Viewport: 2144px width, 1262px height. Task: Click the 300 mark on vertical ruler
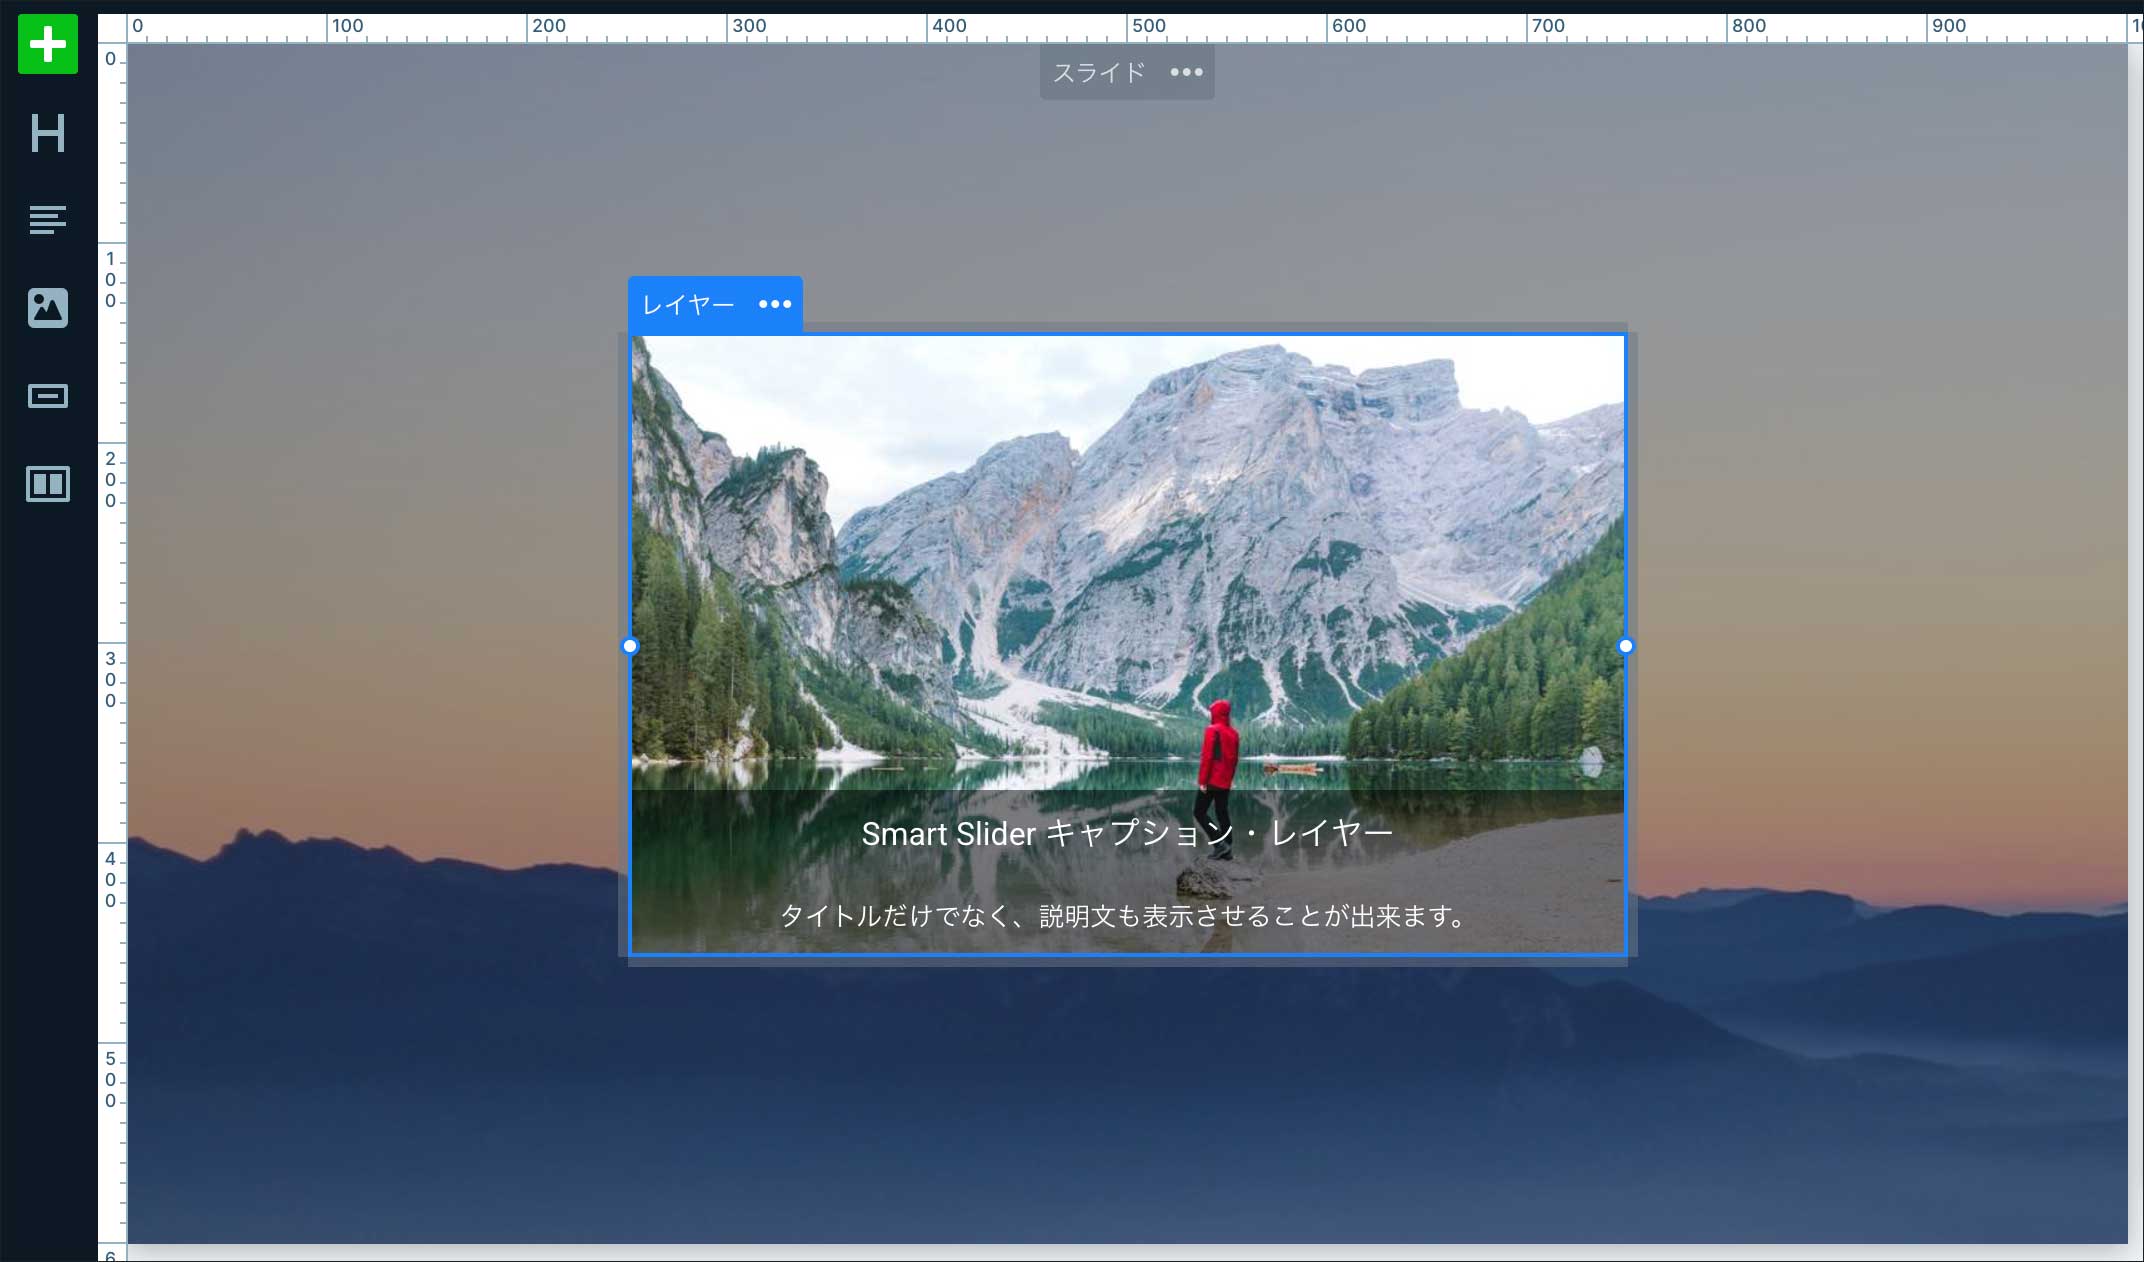tap(111, 680)
